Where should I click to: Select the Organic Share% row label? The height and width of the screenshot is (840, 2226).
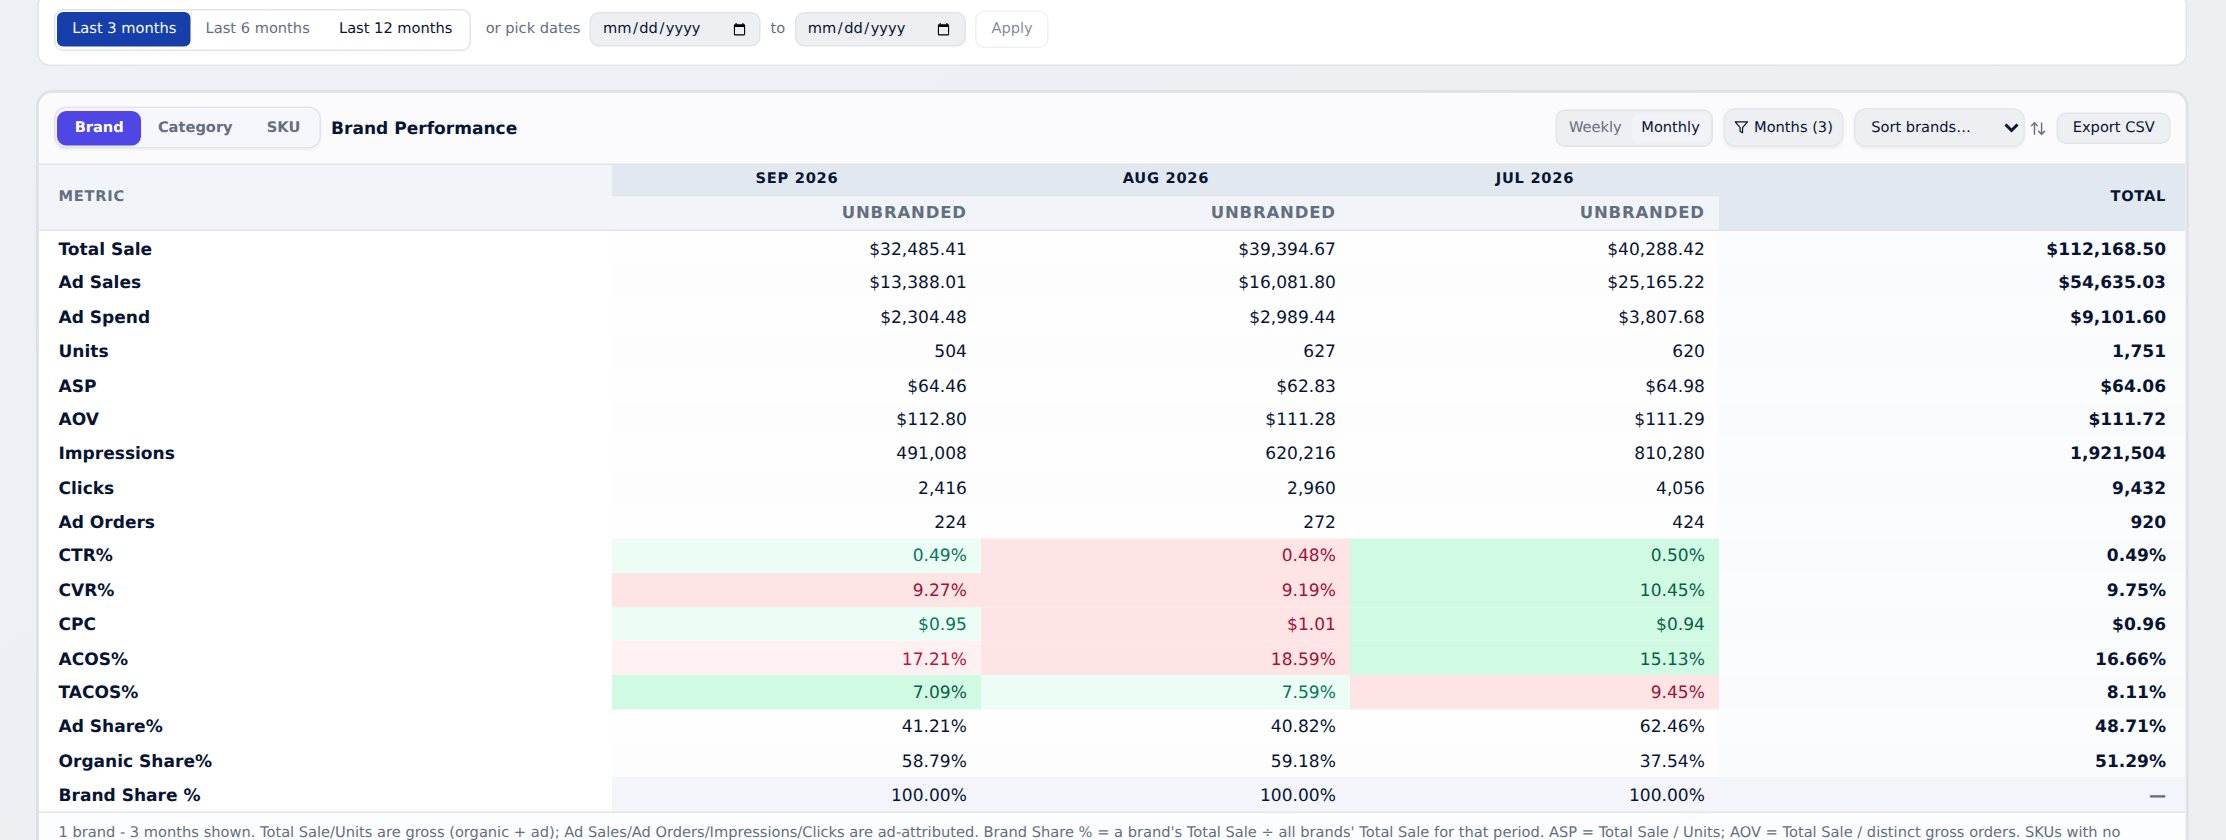[135, 762]
